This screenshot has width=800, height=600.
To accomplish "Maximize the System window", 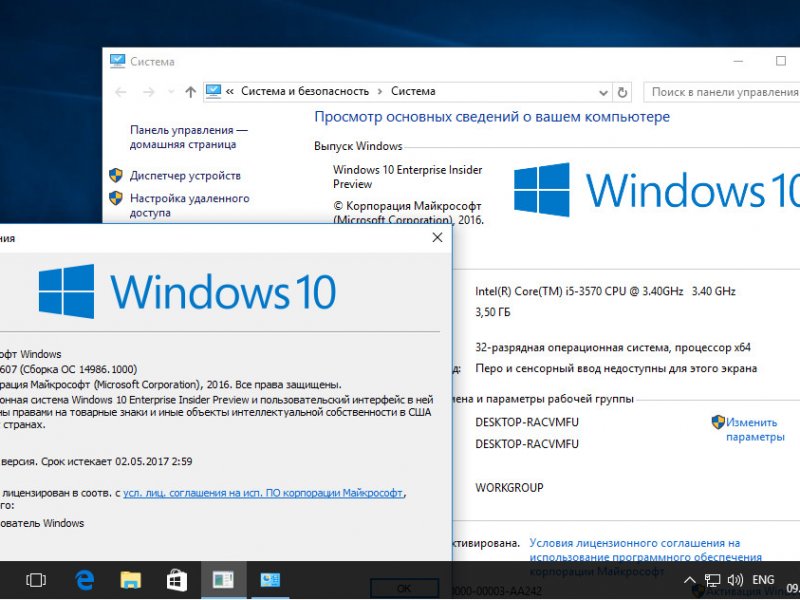I will coord(781,61).
